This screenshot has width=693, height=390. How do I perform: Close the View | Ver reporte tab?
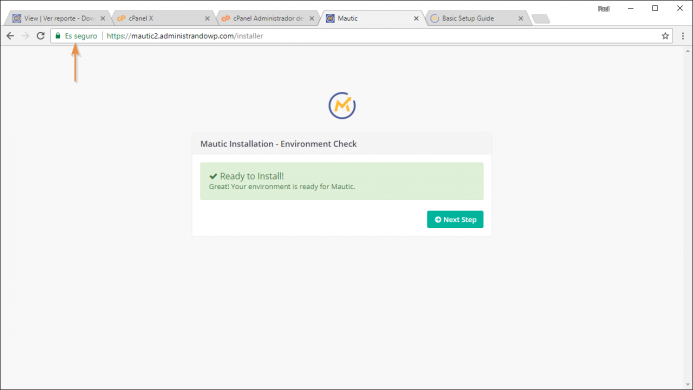[x=103, y=19]
